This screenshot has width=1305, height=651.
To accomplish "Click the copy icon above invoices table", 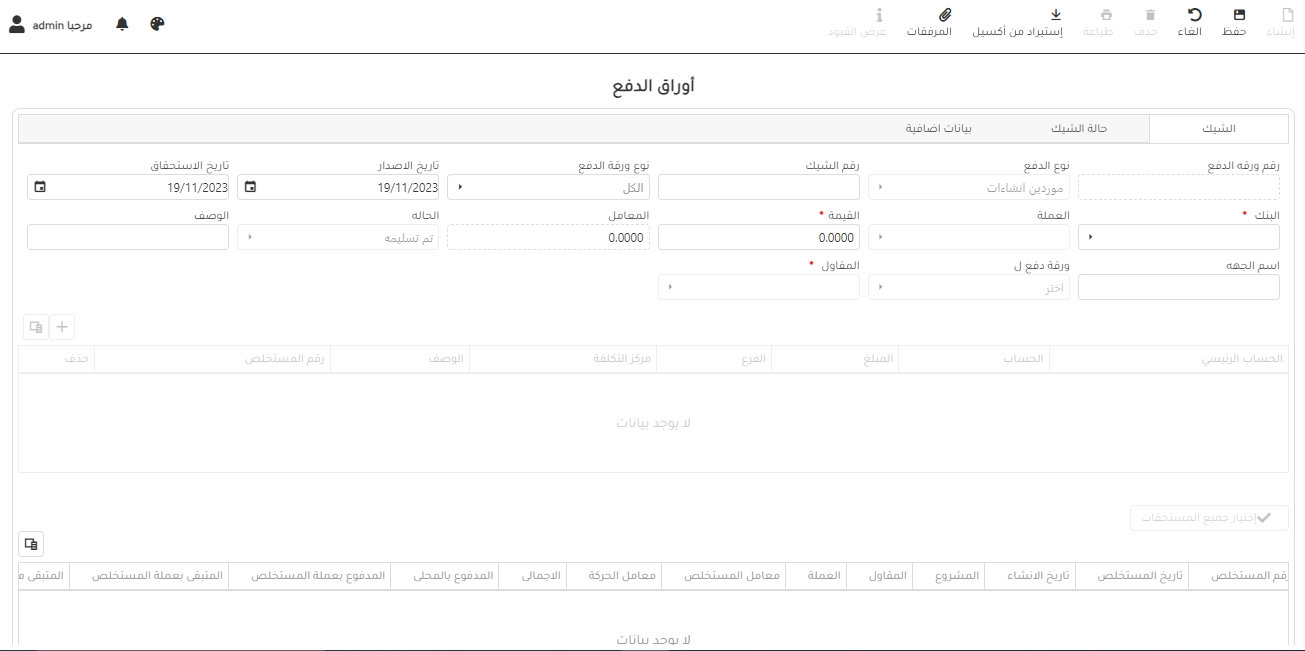I will pyautogui.click(x=31, y=544).
